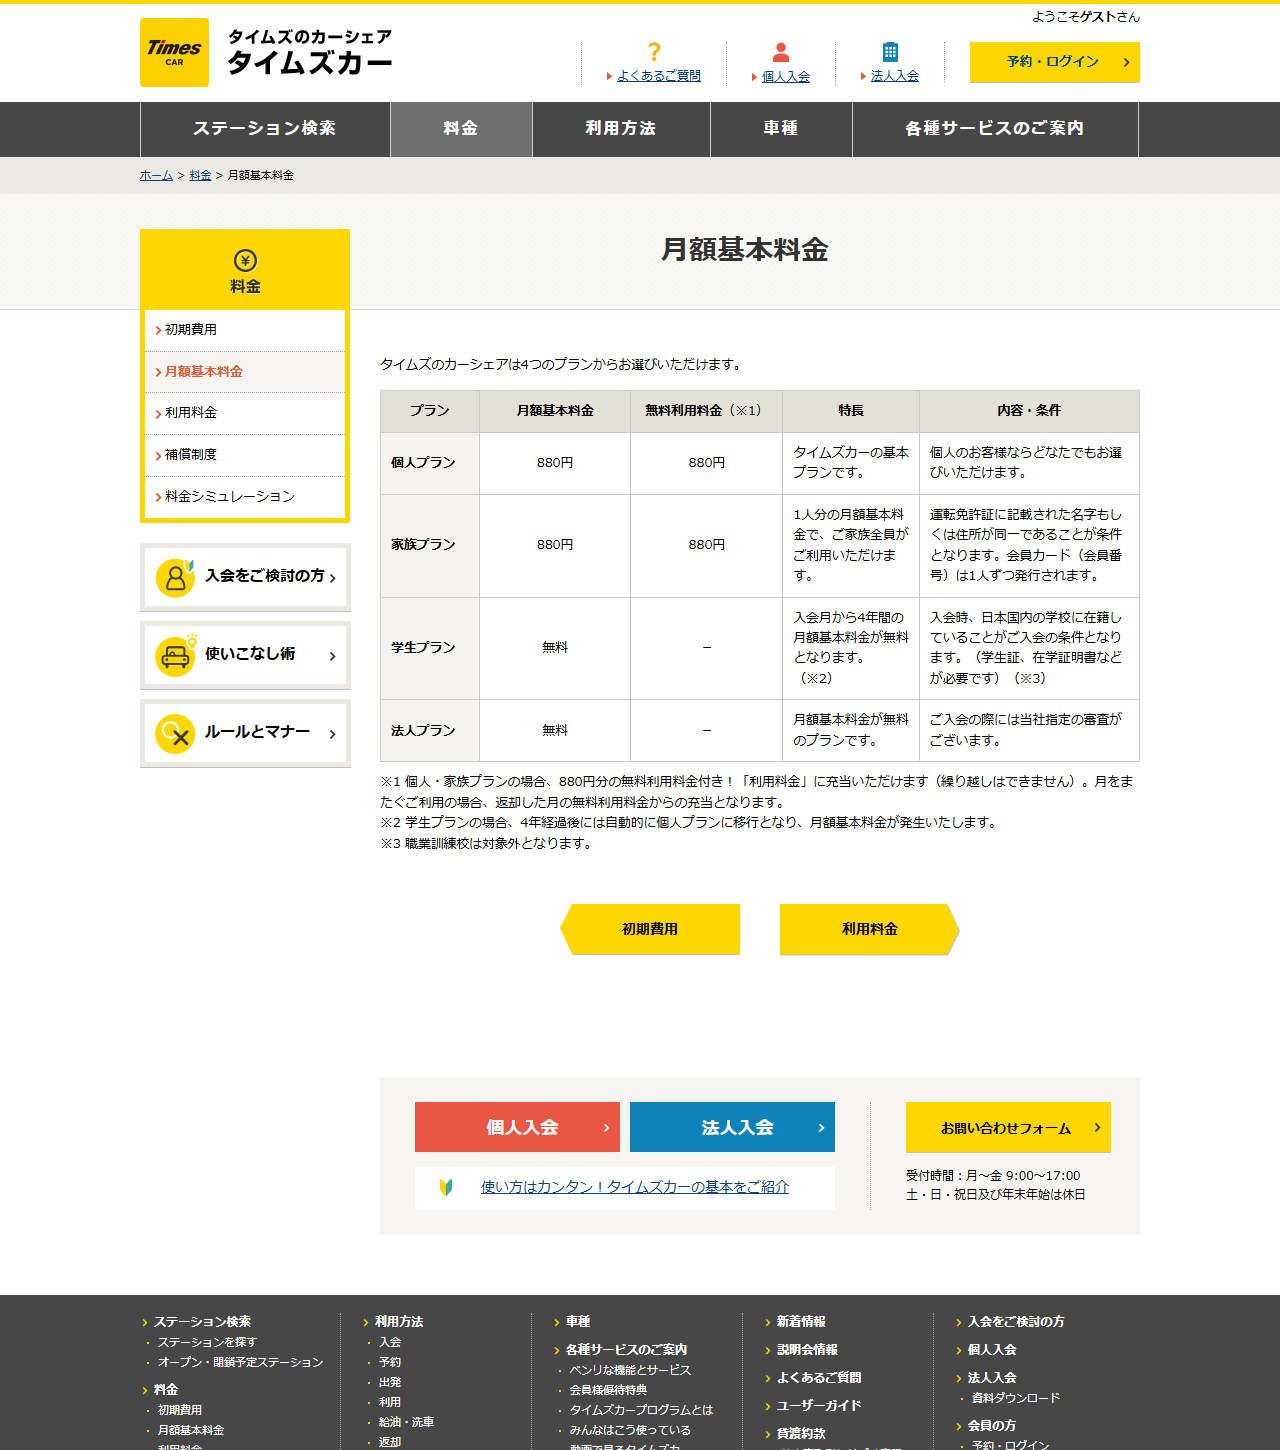This screenshot has width=1280, height=1450.
Task: Click the person icon for 個人入会
Action: 781,52
